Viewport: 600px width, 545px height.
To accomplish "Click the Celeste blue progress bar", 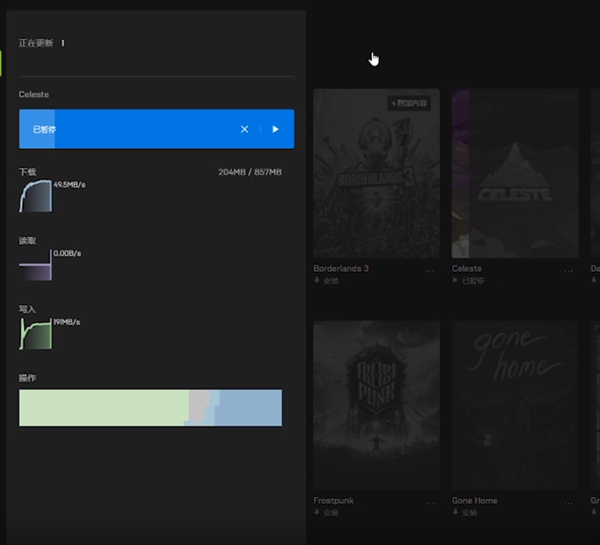I will [130, 129].
